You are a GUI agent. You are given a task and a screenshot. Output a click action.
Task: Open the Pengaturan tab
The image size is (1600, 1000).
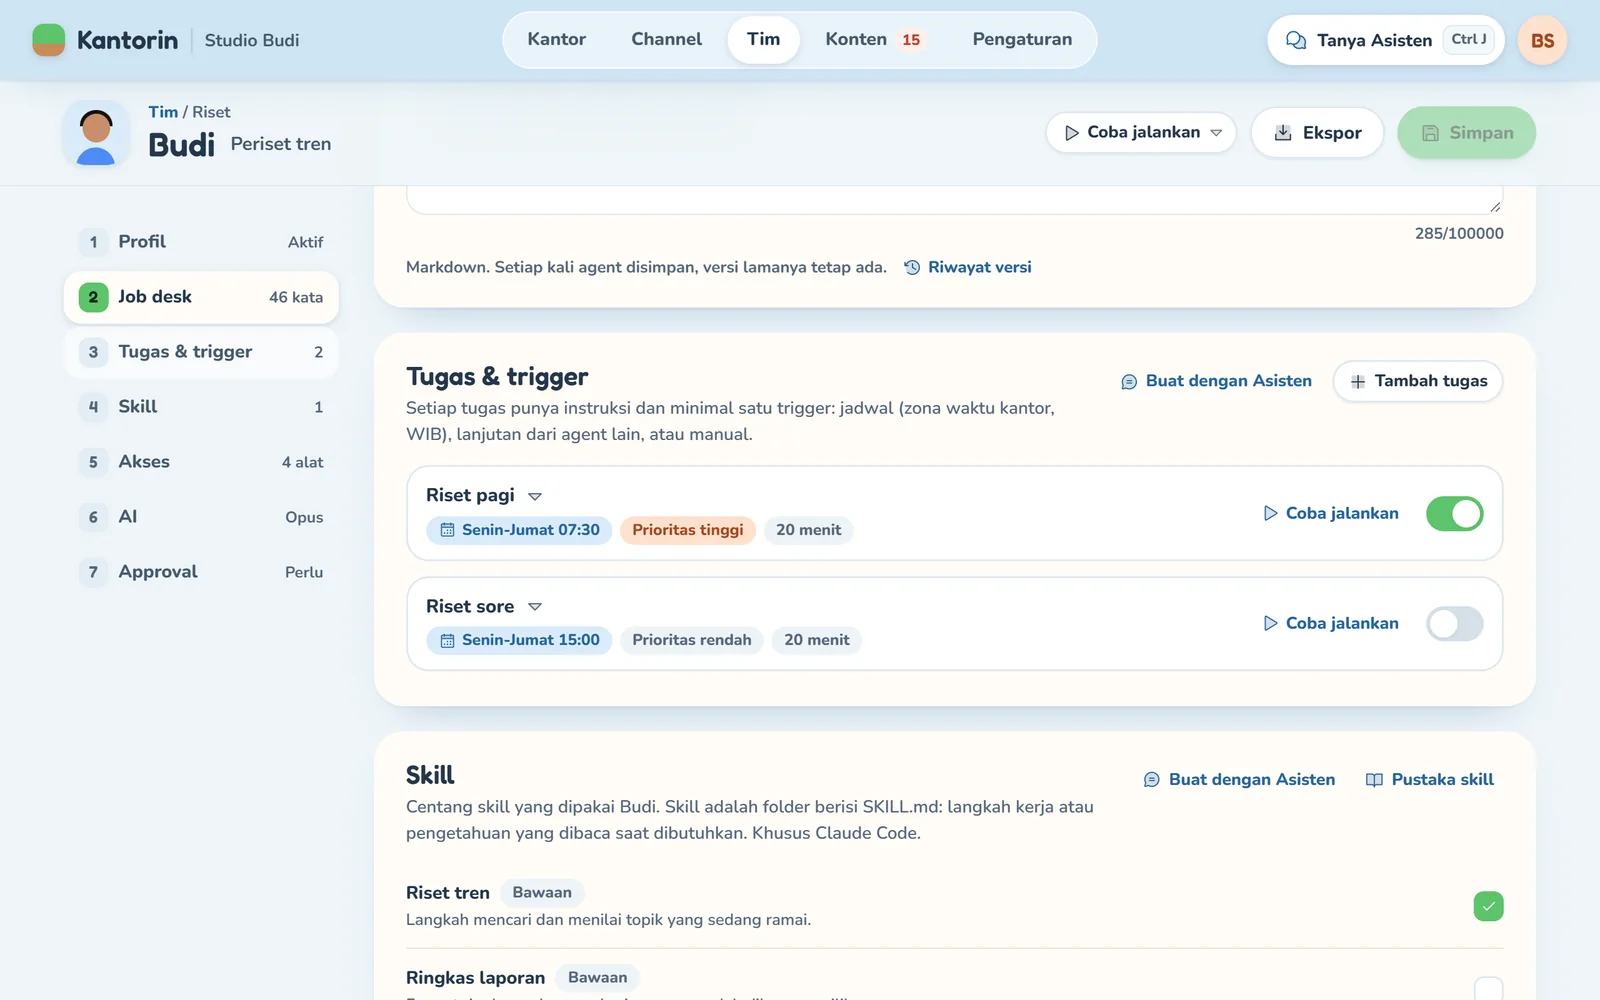point(1022,40)
